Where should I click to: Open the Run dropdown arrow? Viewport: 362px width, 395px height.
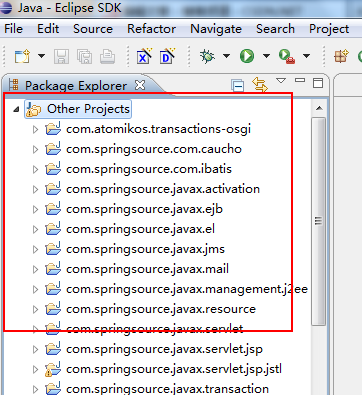click(x=266, y=56)
